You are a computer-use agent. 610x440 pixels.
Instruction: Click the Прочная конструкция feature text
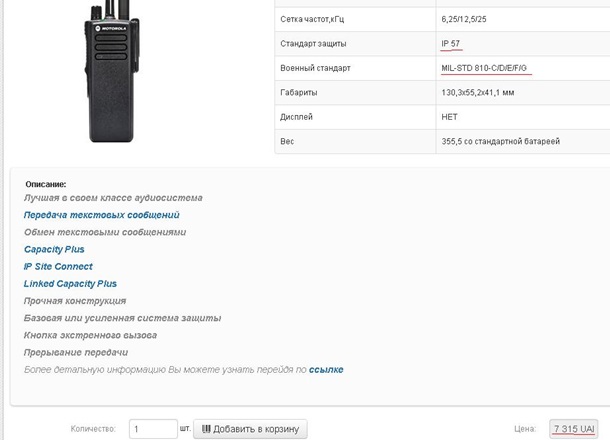click(75, 301)
